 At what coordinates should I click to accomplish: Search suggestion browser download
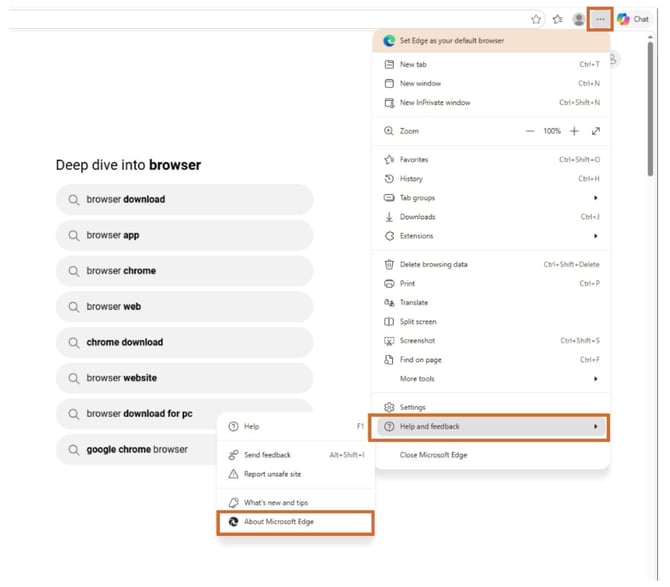(x=185, y=200)
